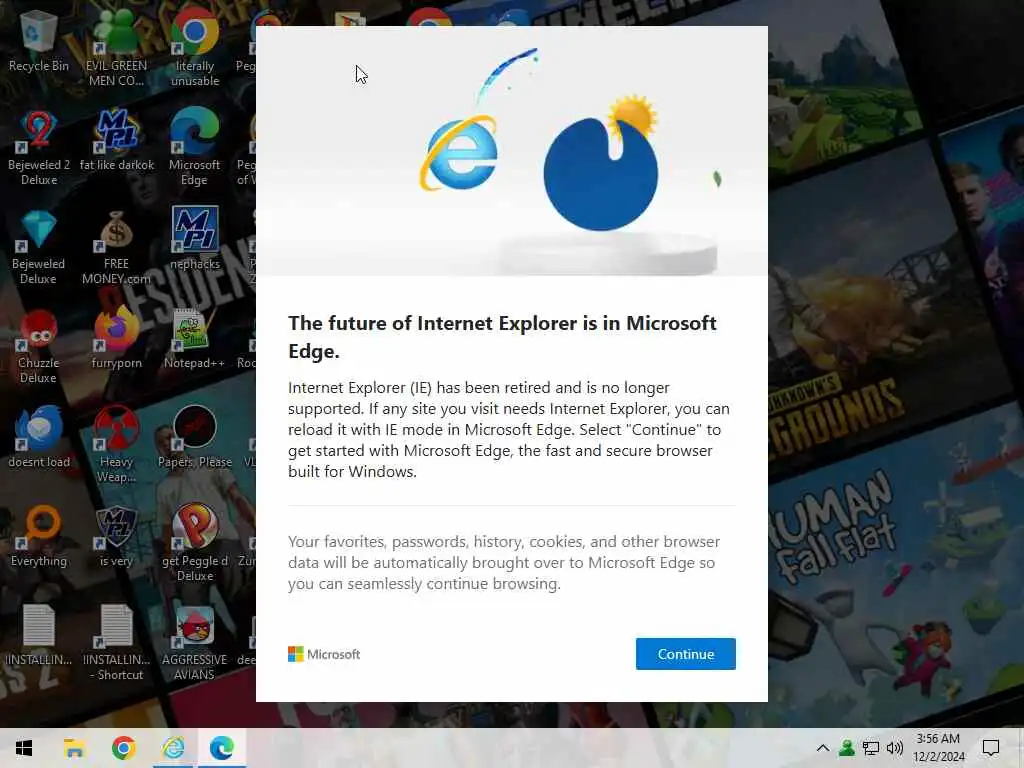The image size is (1024, 768).
Task: Select the EVIL GREEN MEN CO... shortcut
Action: coord(116,49)
